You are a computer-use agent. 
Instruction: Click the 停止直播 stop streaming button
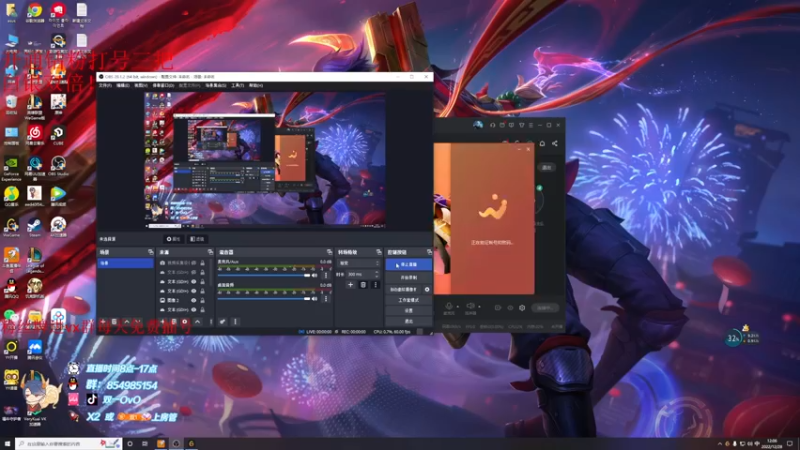(409, 265)
